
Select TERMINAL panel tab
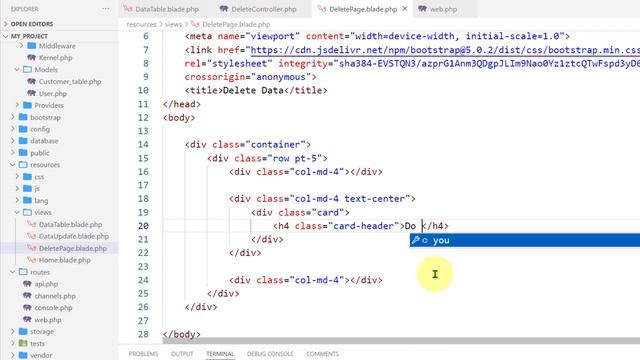coord(220,354)
